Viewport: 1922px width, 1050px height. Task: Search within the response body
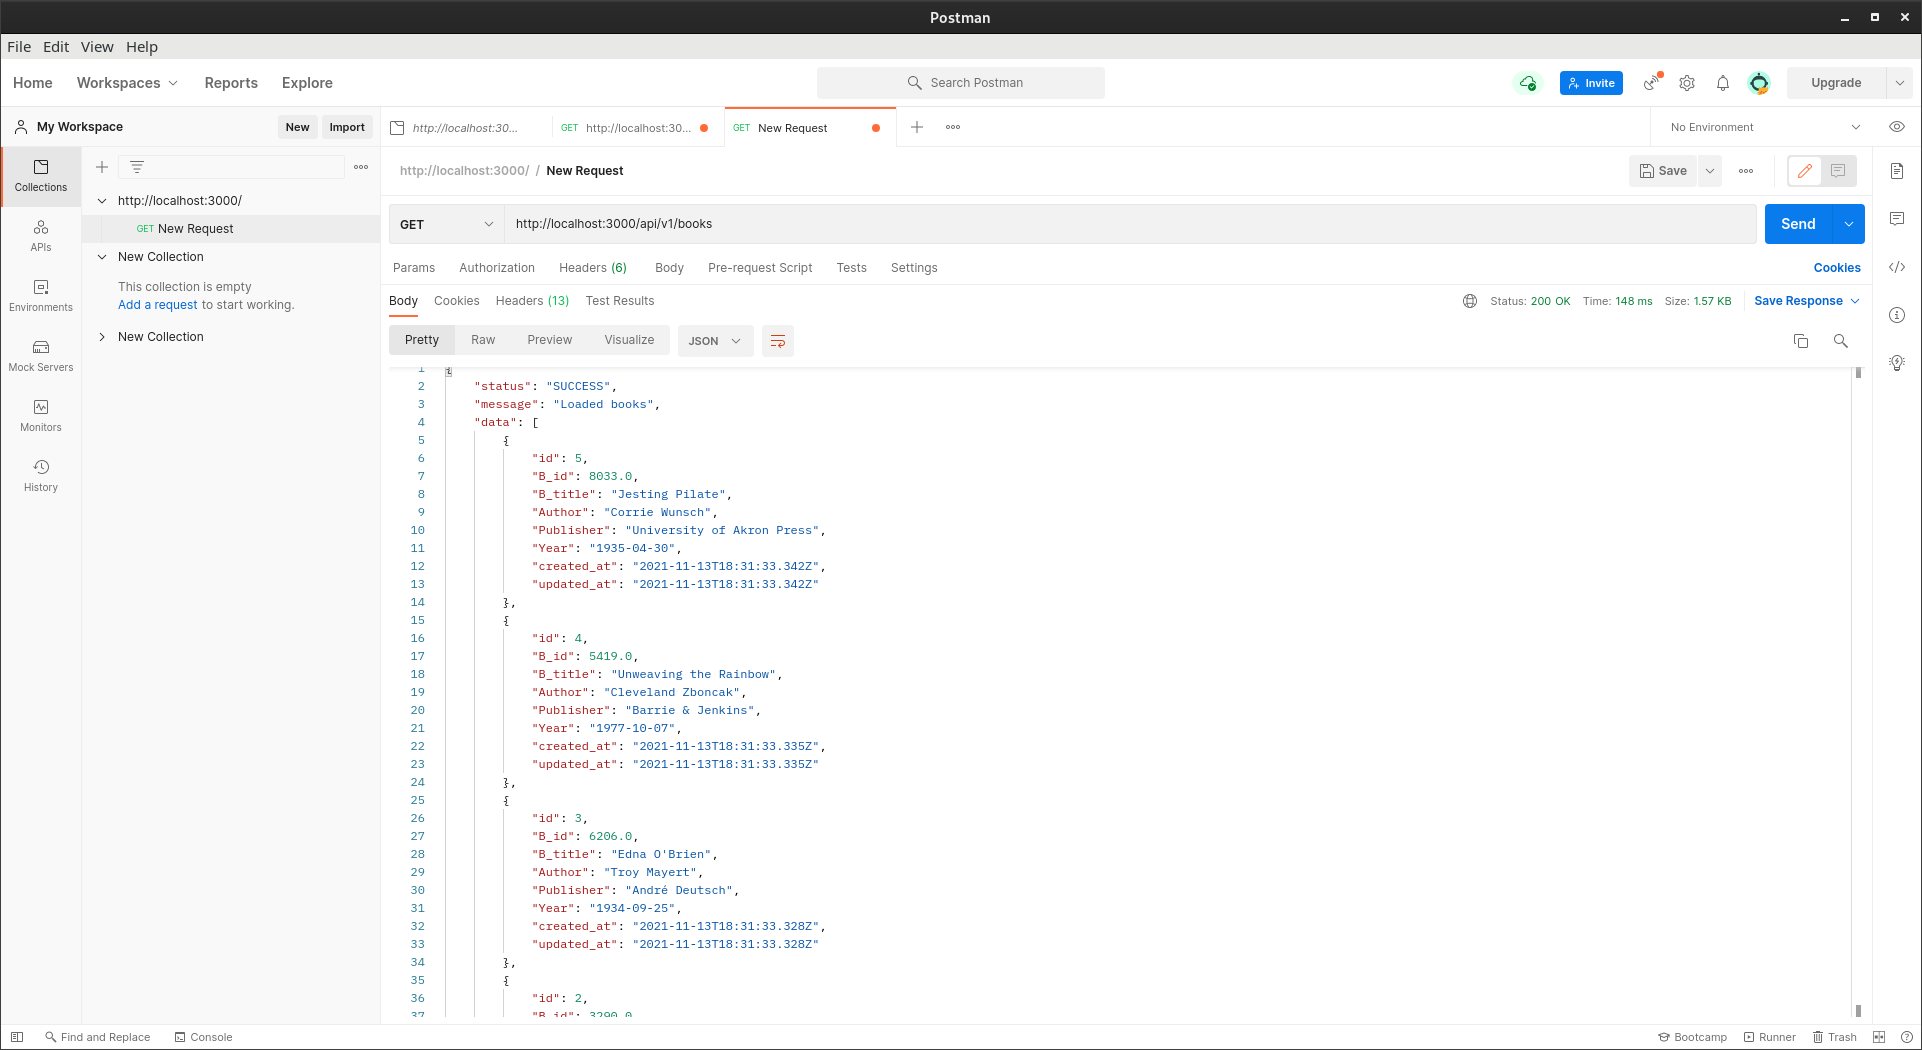(x=1841, y=341)
